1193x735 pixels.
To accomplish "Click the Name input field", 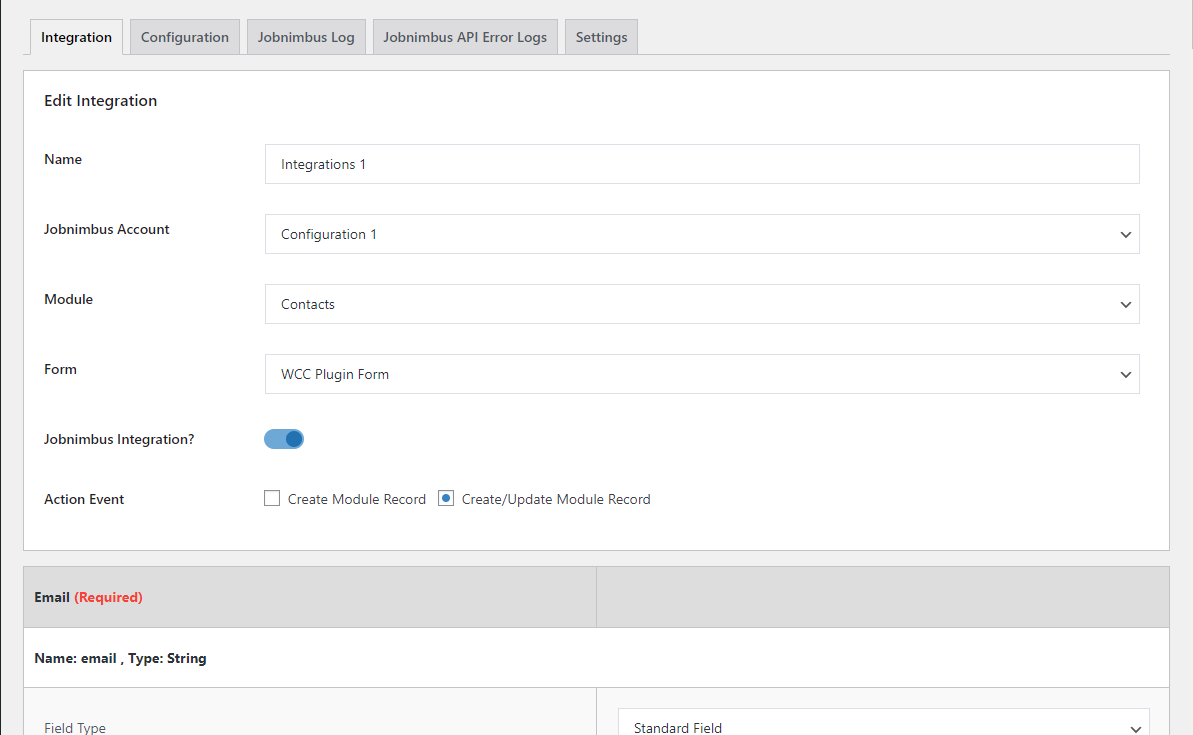I will [701, 164].
